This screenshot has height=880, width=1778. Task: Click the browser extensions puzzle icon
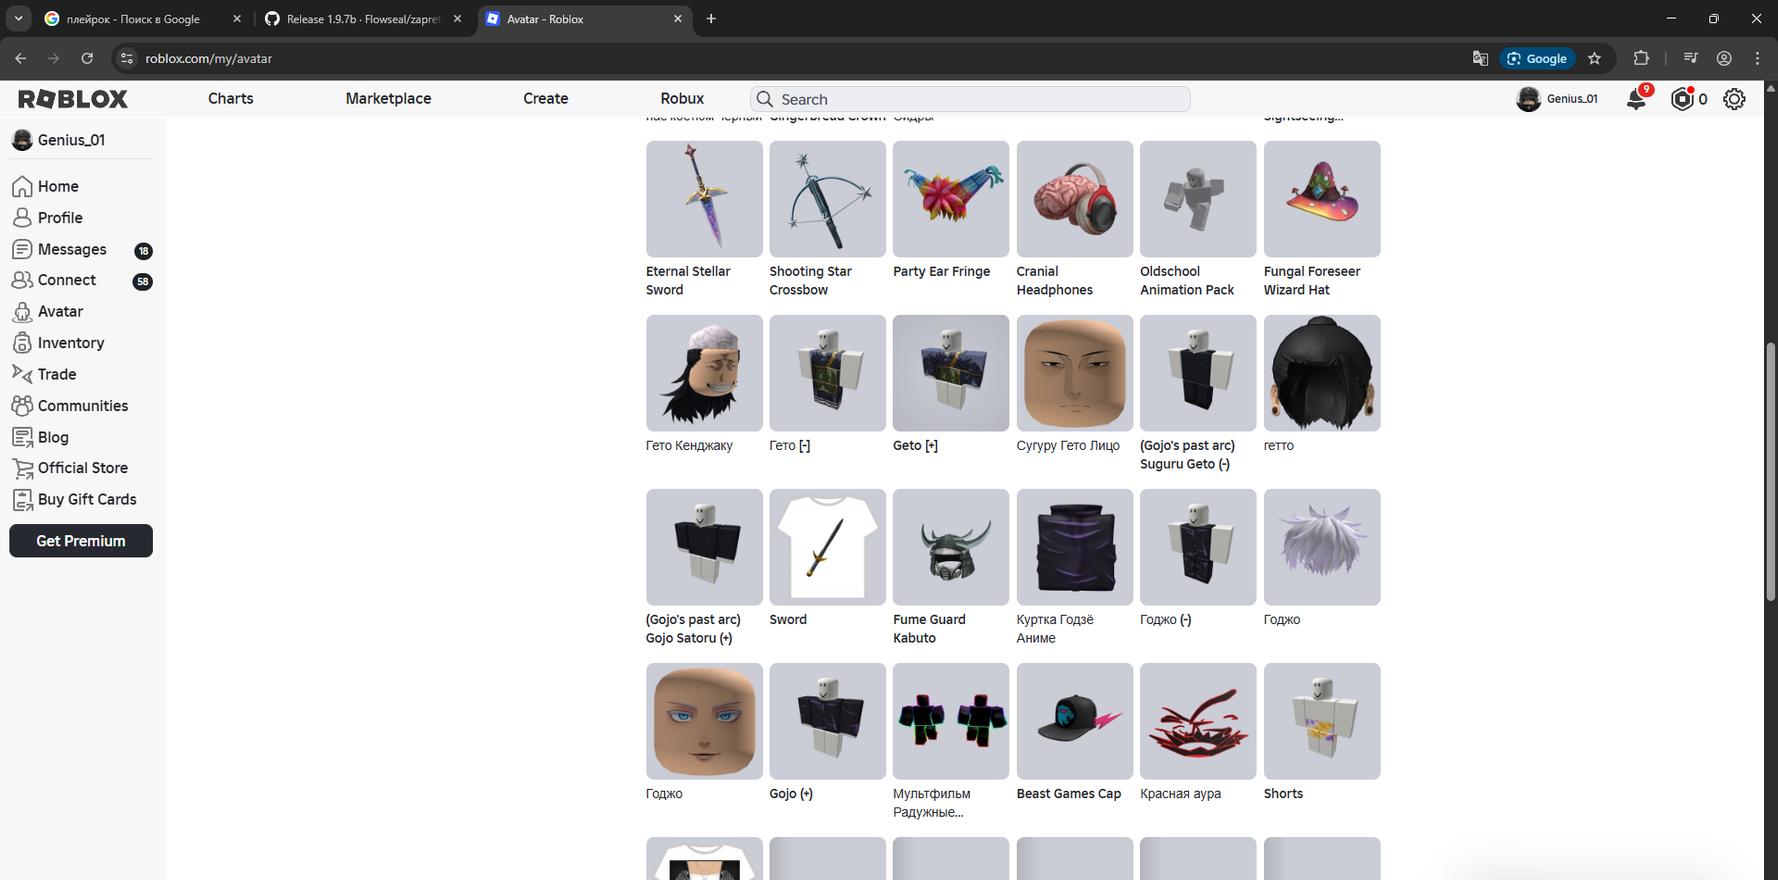click(1640, 58)
